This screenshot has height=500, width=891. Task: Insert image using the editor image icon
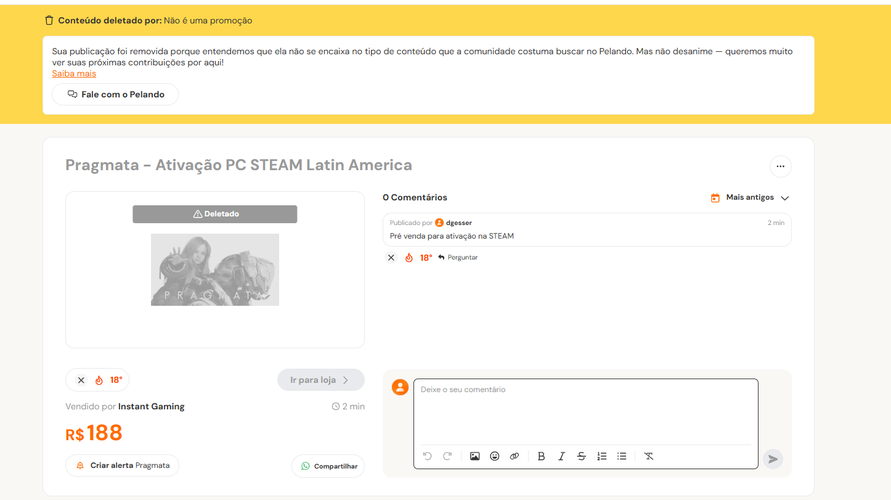tap(474, 456)
